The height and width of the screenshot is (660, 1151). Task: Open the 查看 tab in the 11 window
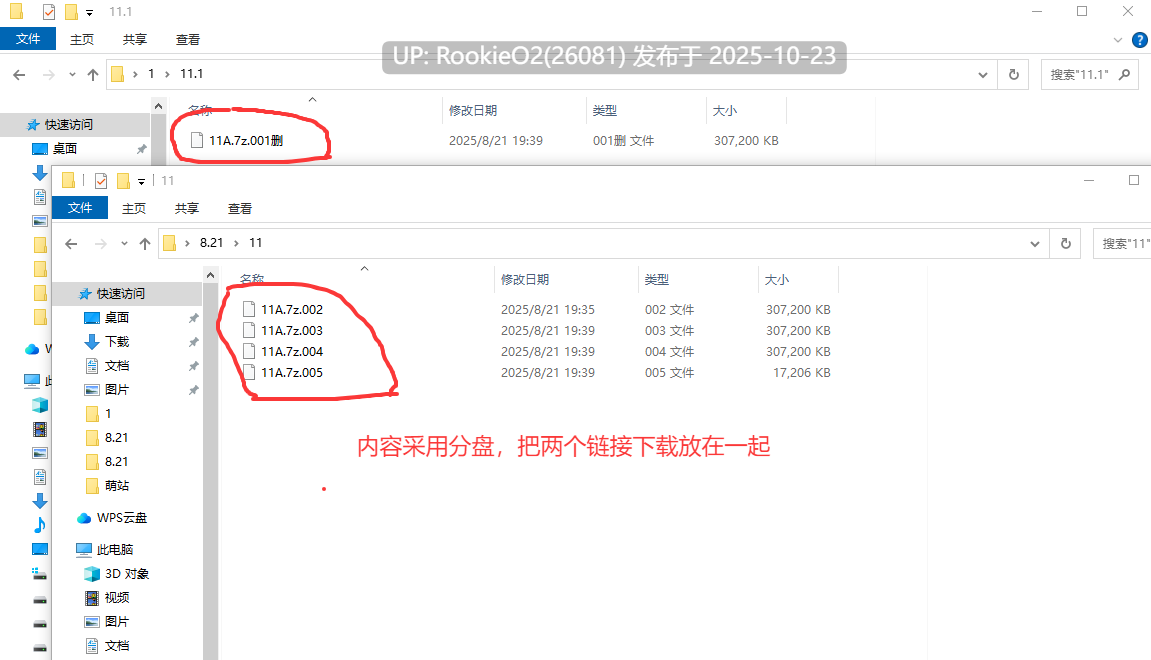tap(239, 208)
